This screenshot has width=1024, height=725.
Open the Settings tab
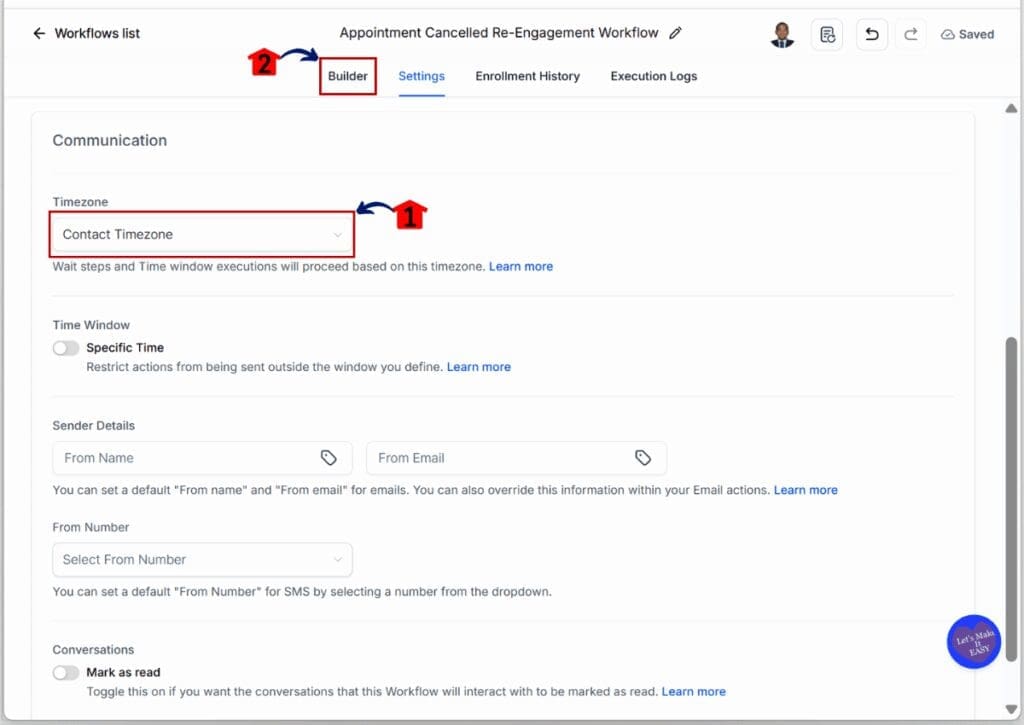[421, 76]
